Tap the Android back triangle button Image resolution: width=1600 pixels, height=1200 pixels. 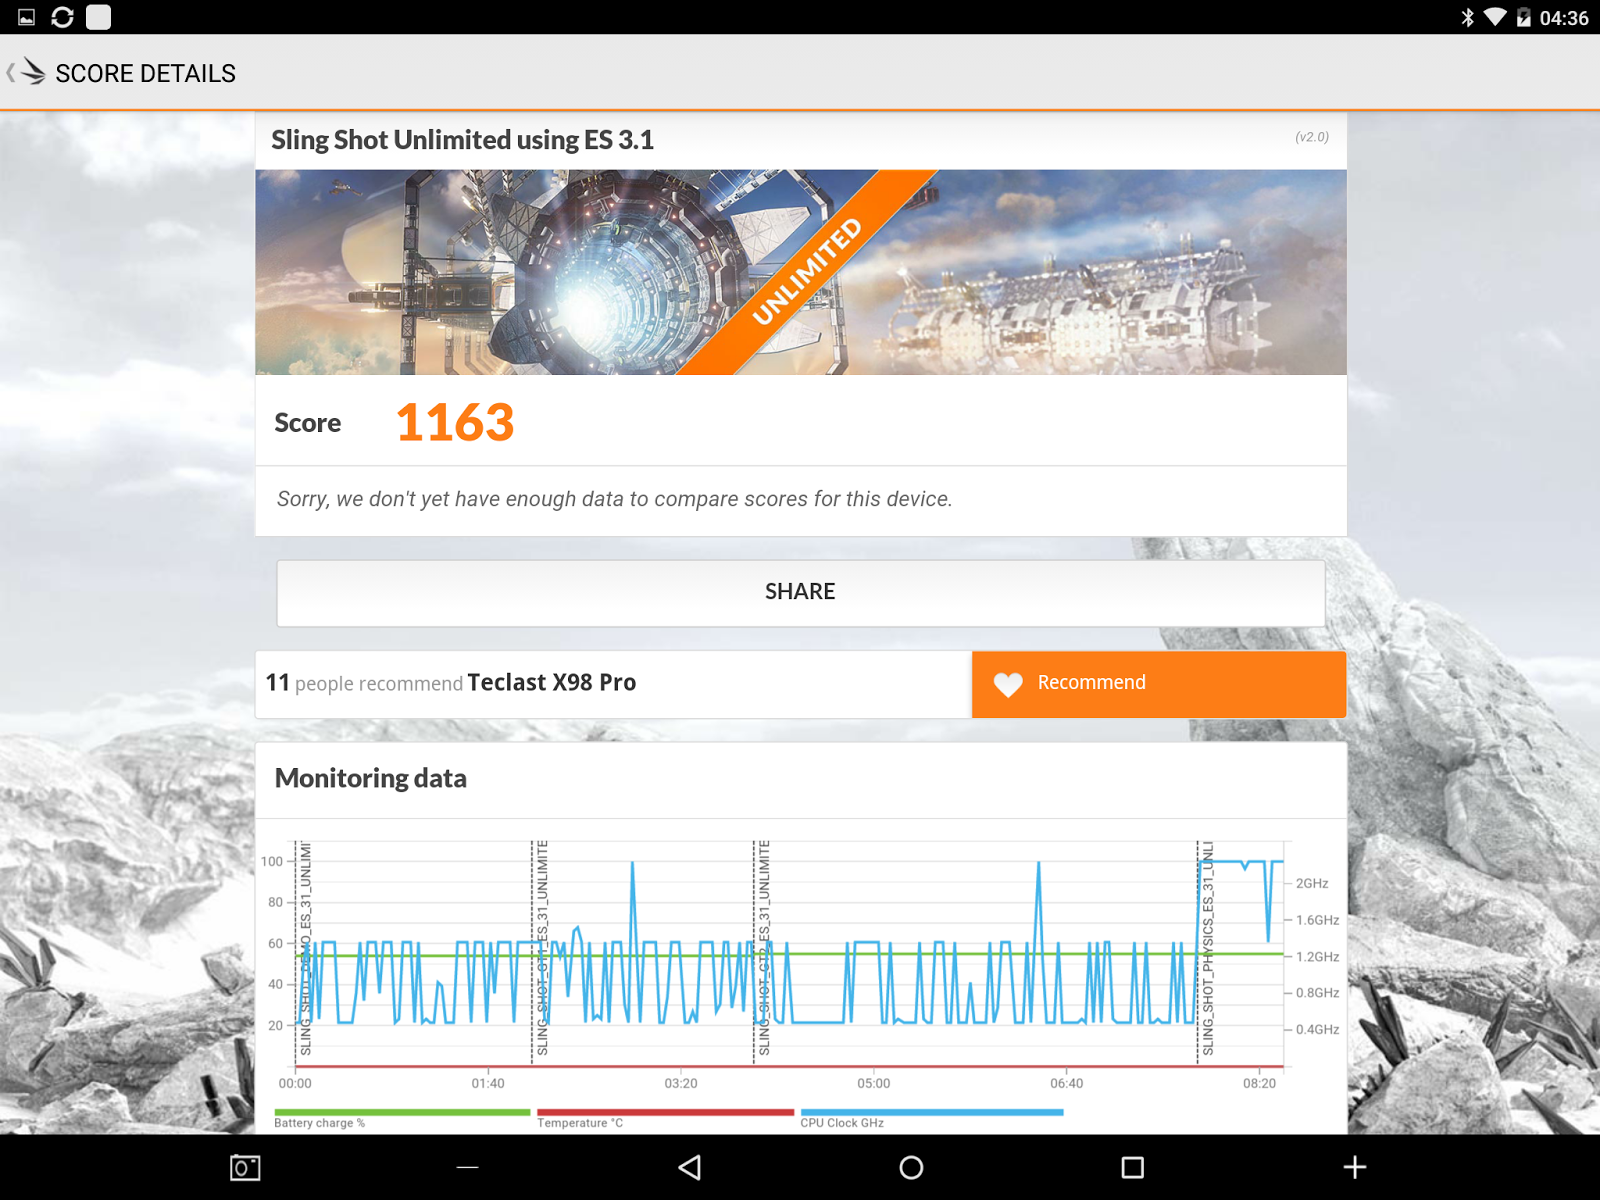(x=689, y=1167)
